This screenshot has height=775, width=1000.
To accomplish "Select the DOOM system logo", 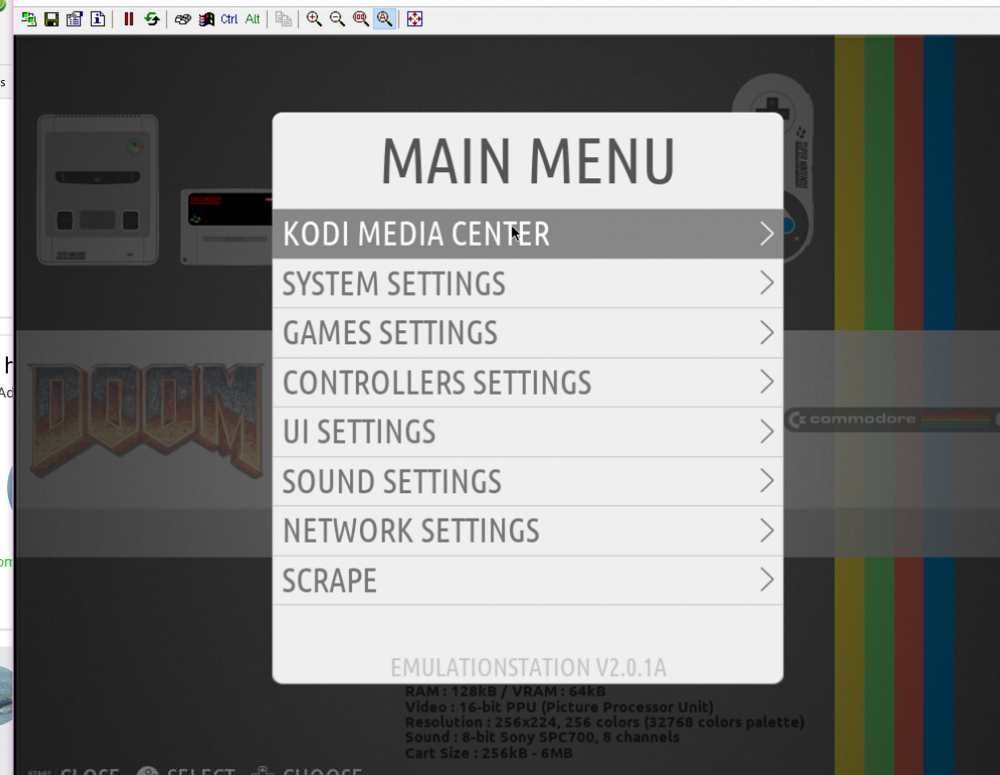I will click(x=146, y=420).
